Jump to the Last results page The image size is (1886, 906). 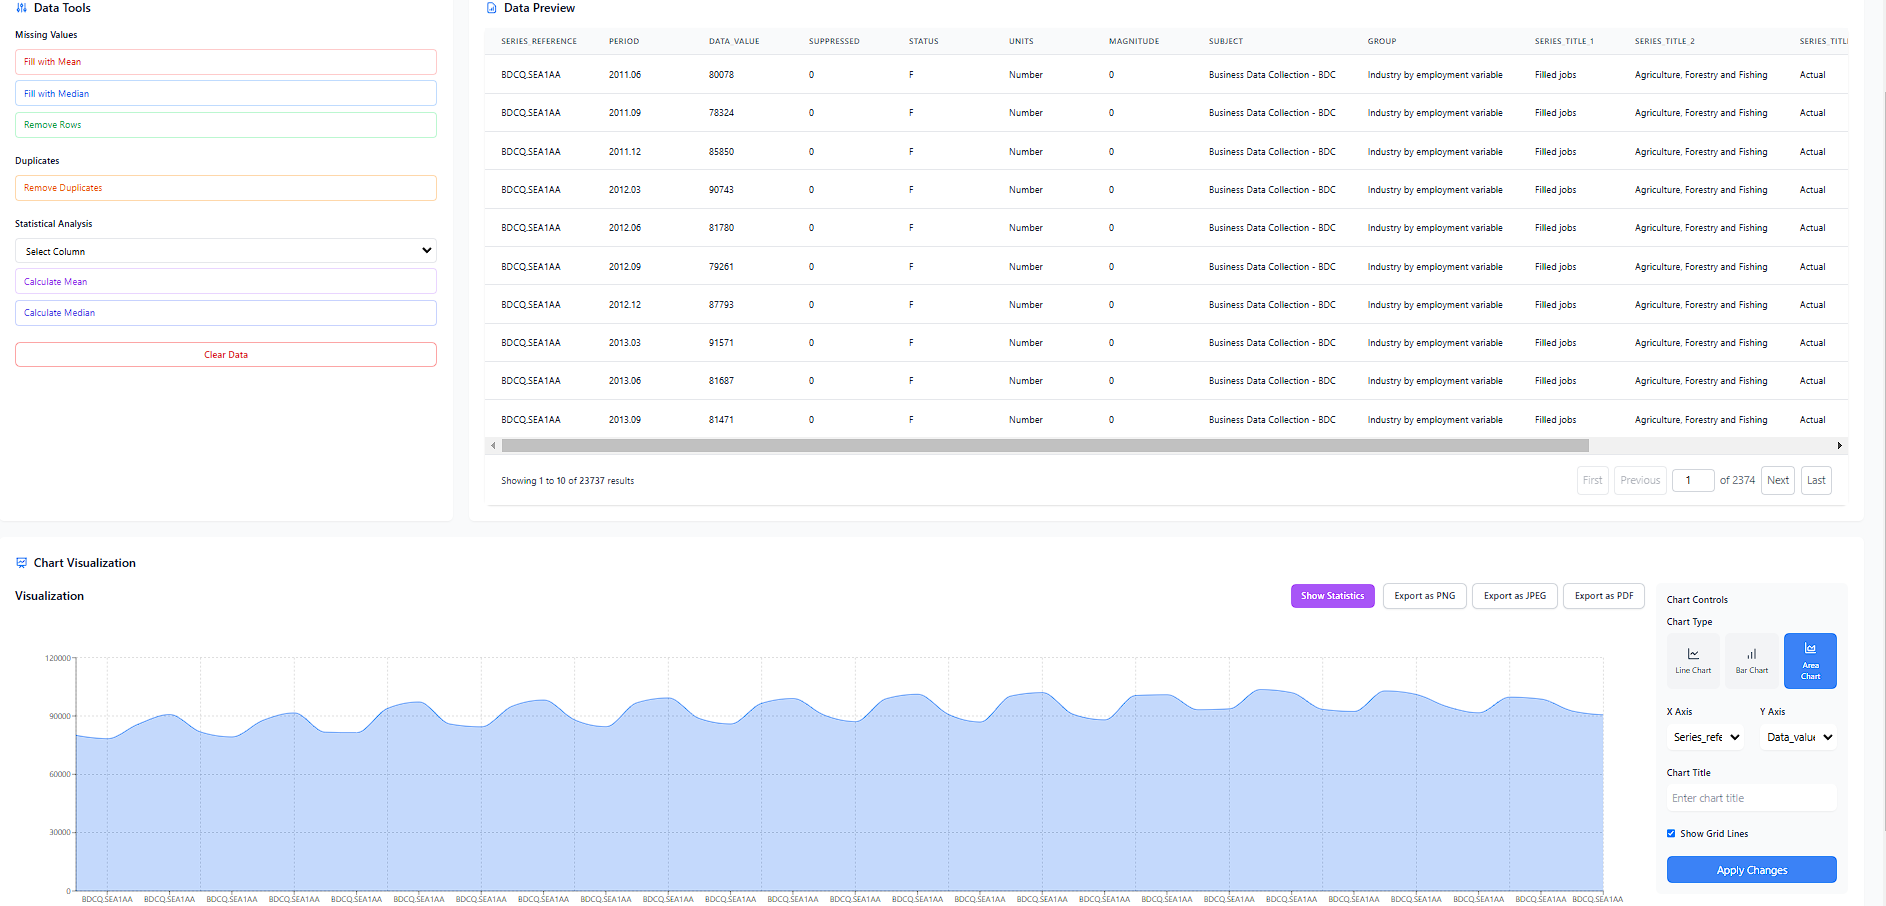pyautogui.click(x=1816, y=480)
